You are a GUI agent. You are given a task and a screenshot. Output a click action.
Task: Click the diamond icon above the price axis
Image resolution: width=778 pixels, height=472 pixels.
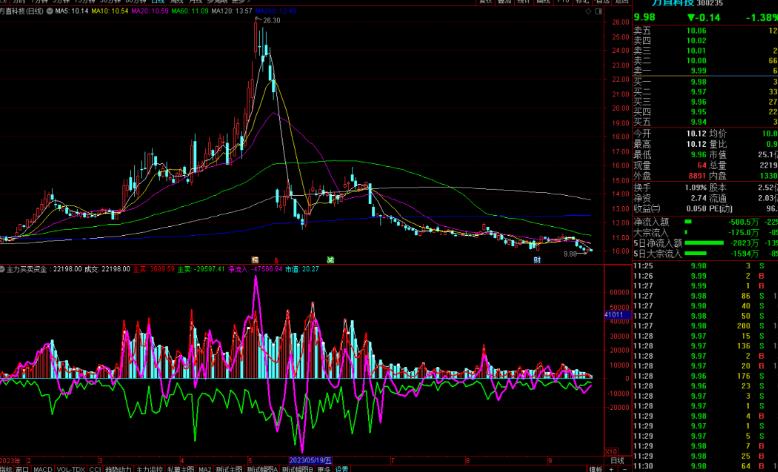[588, 11]
